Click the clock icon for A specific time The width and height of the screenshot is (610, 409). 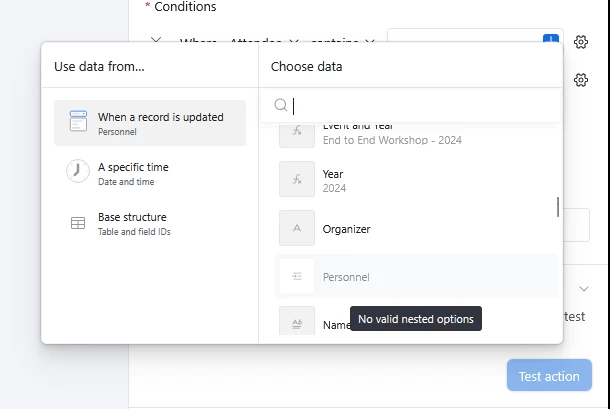(78, 171)
